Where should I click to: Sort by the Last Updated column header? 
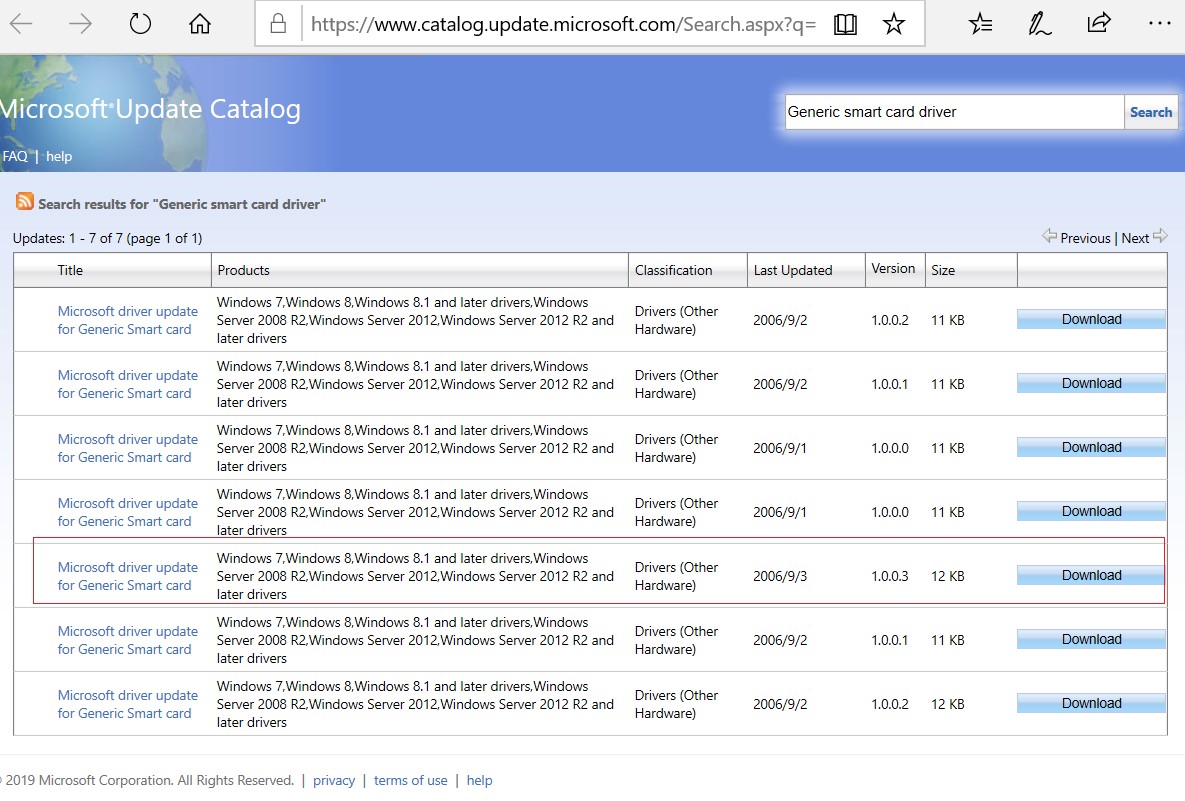[x=793, y=270]
